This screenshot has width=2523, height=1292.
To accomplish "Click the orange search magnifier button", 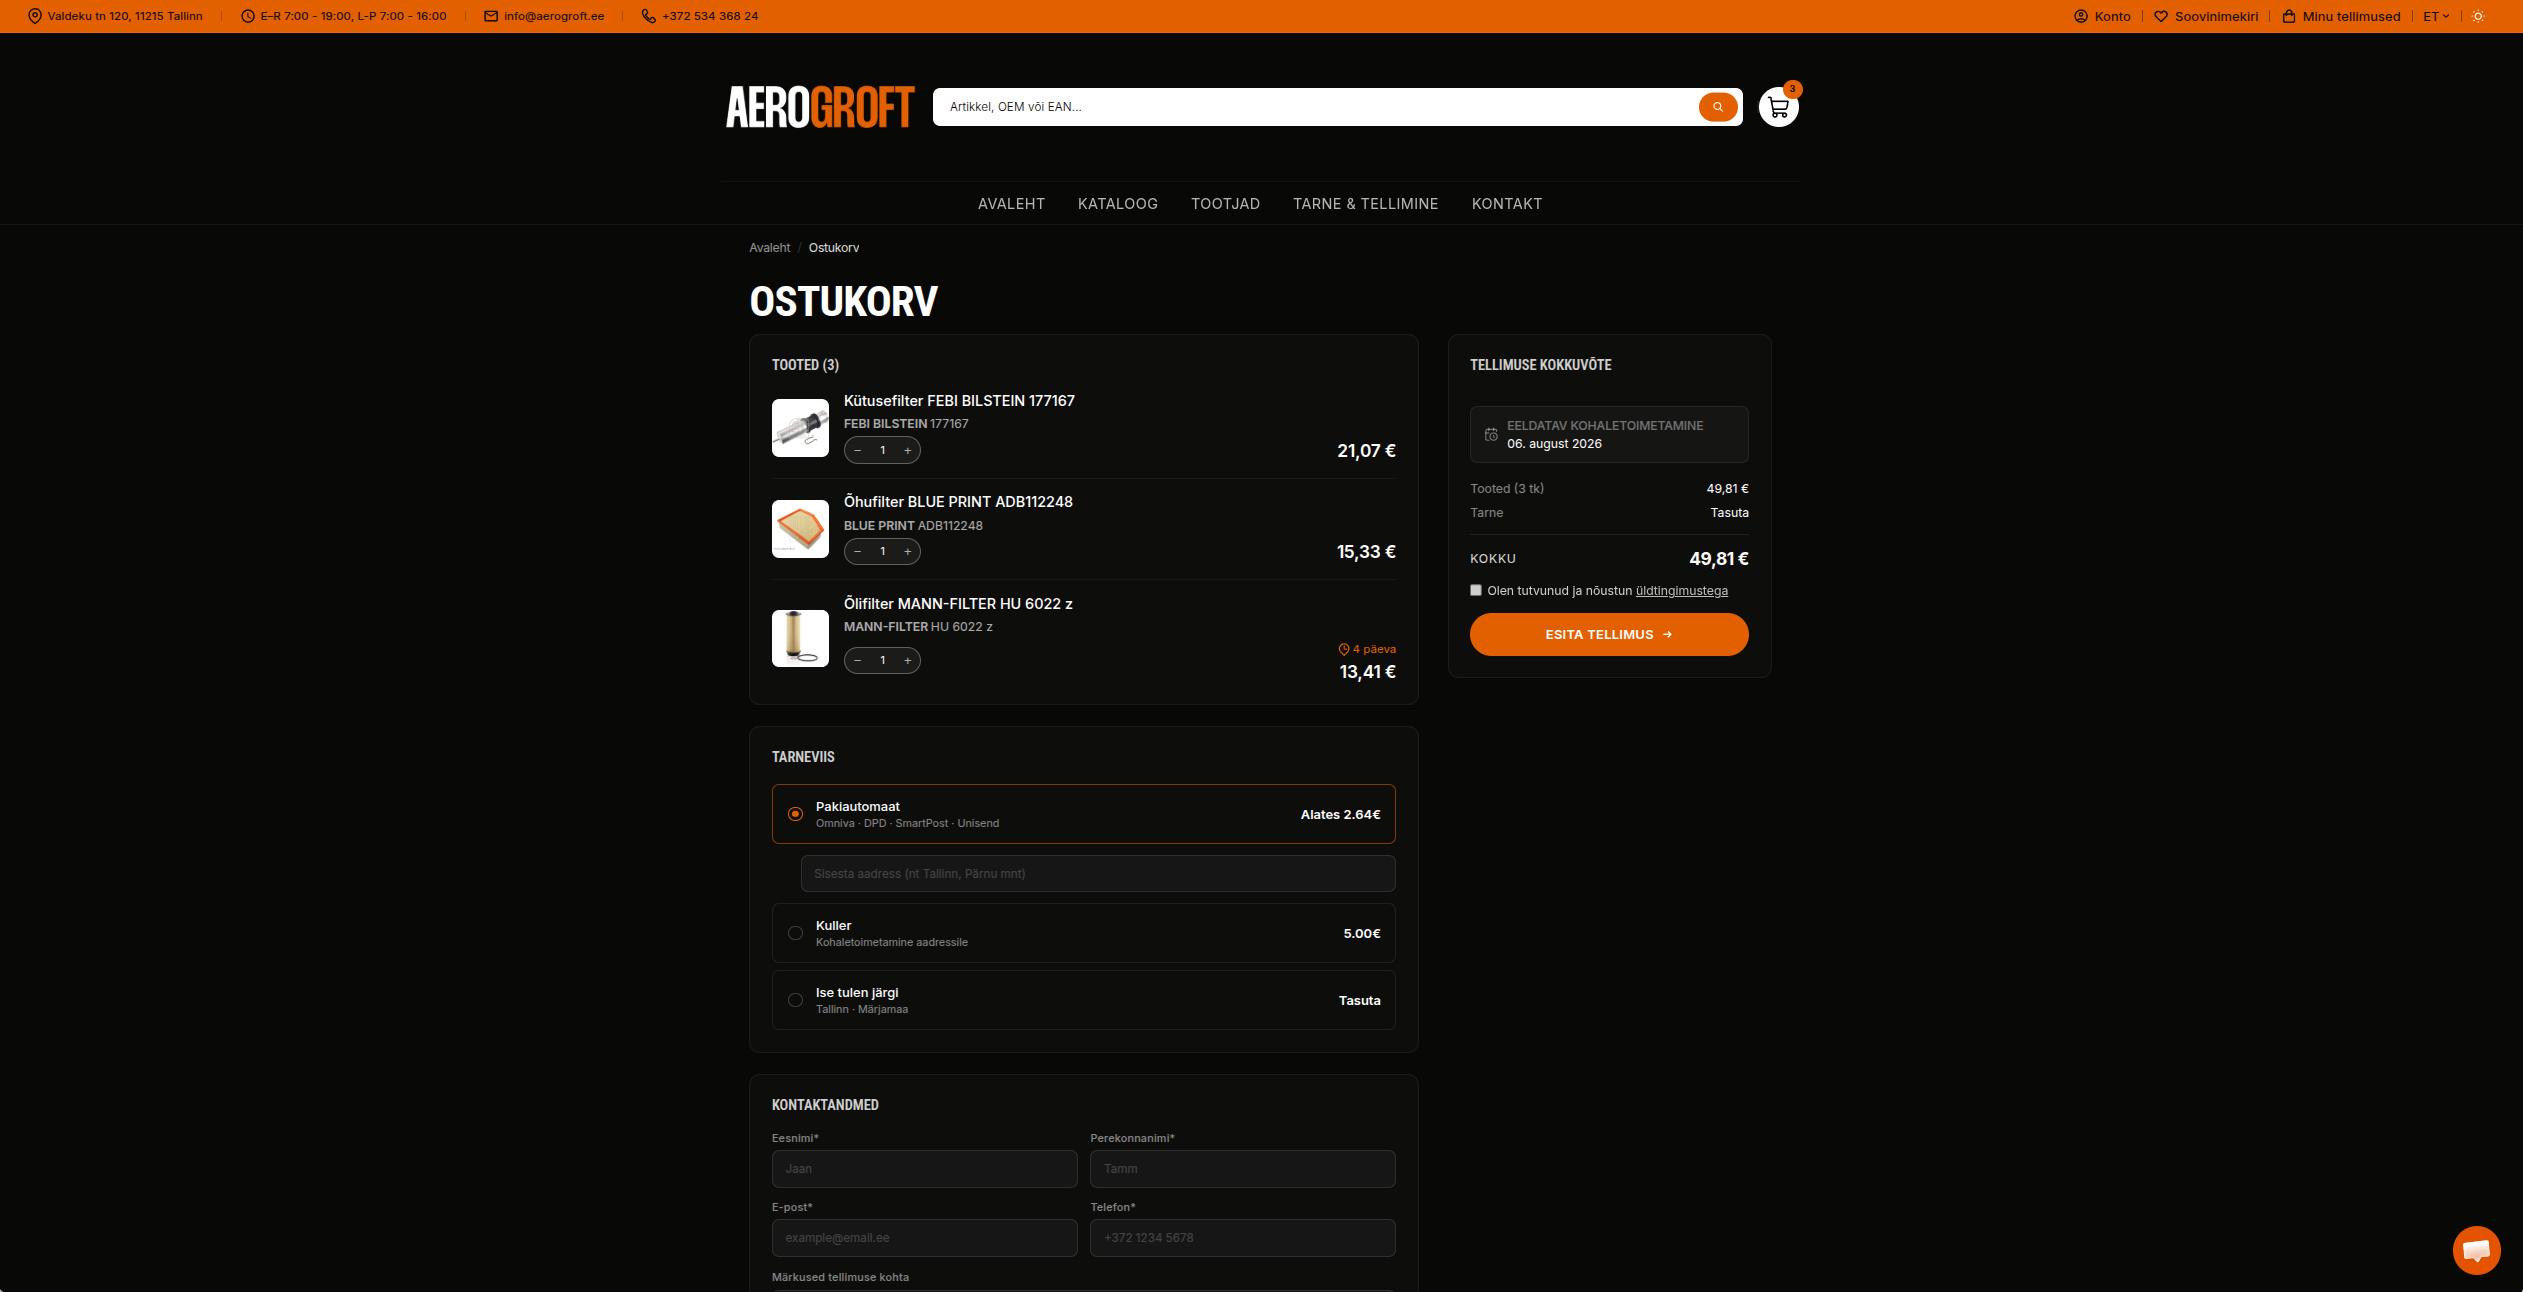I will pyautogui.click(x=1718, y=107).
